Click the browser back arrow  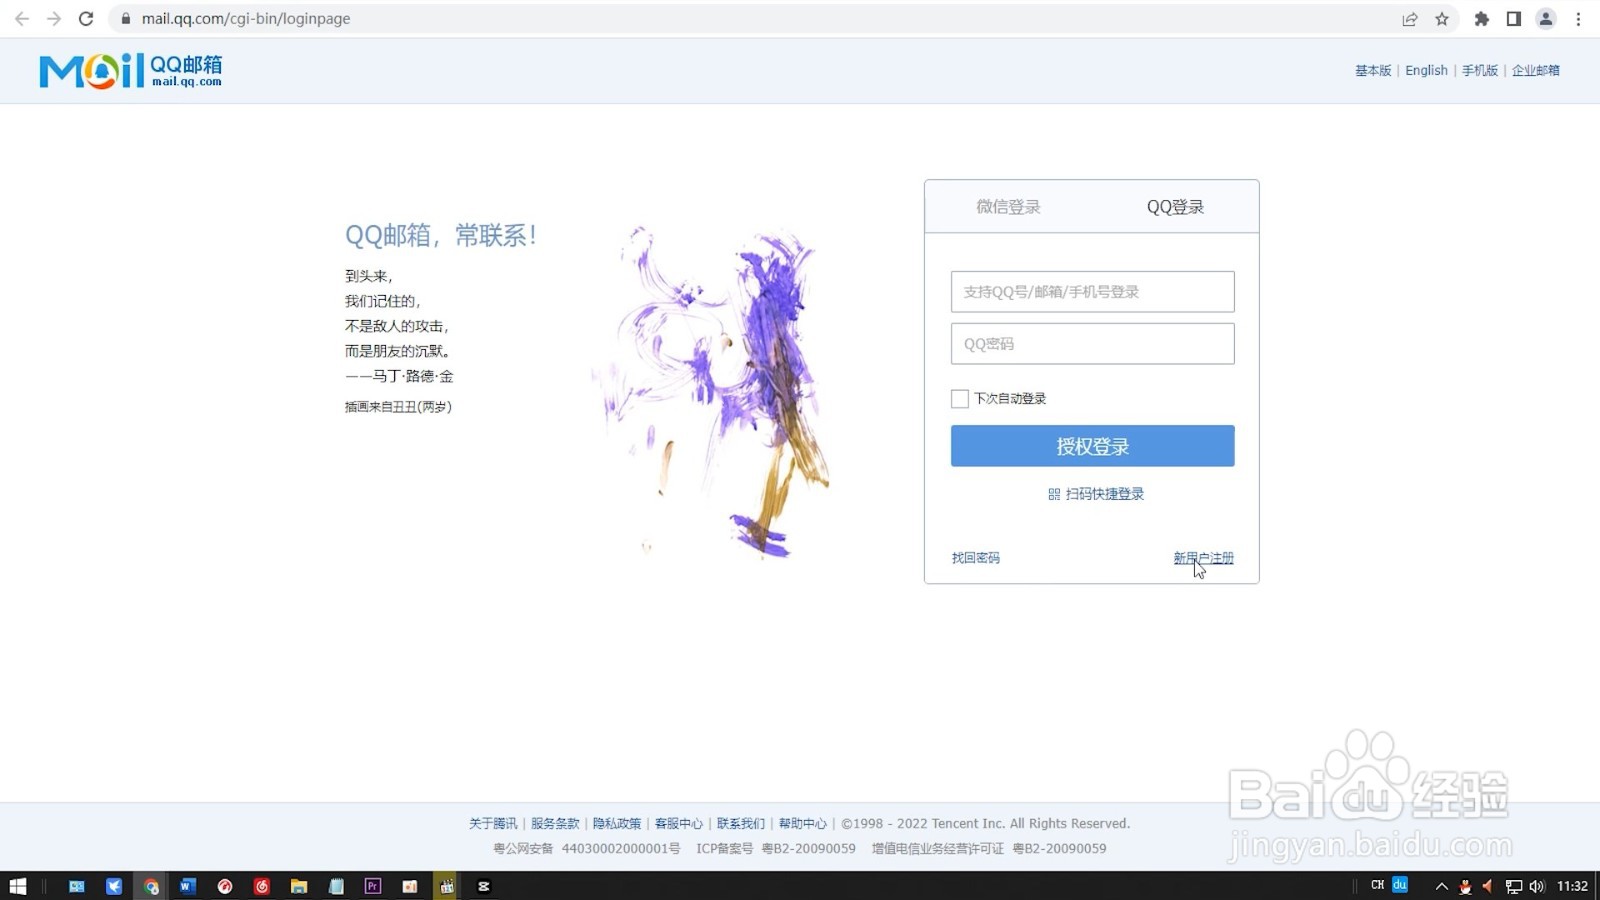tap(21, 18)
